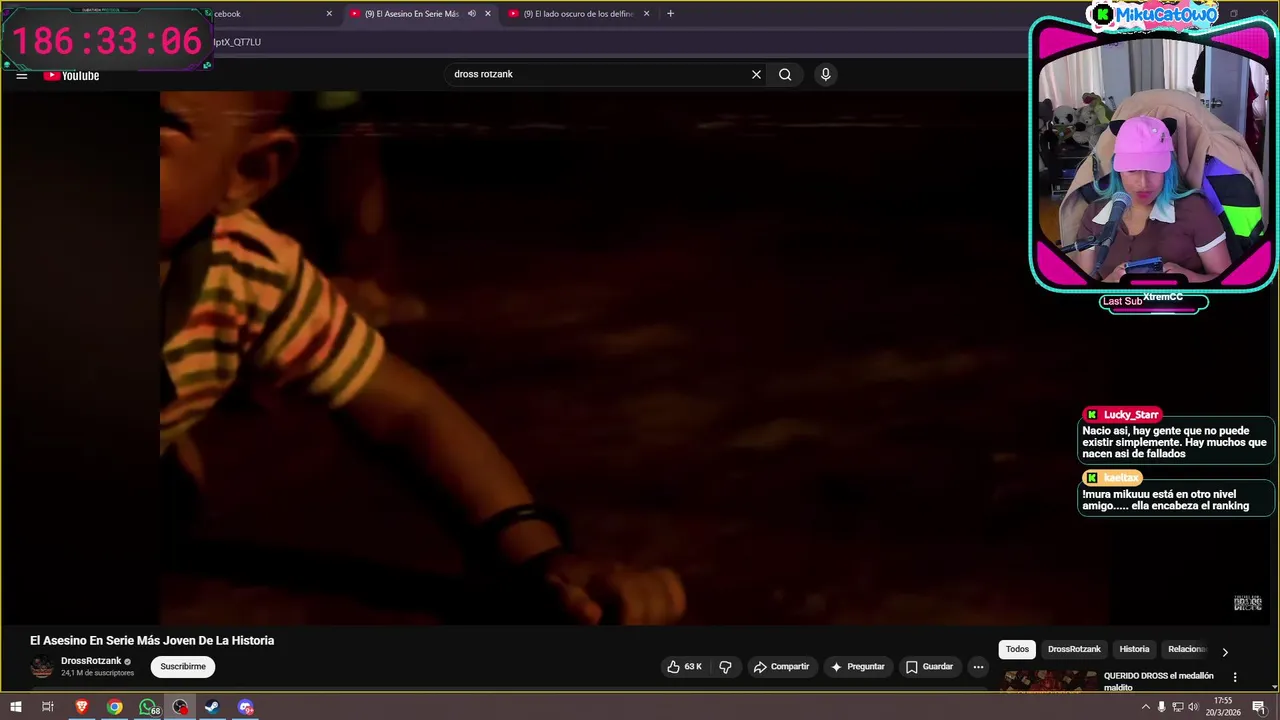Close the Facebook tab
Screen dimensions: 1280x720
click(329, 14)
